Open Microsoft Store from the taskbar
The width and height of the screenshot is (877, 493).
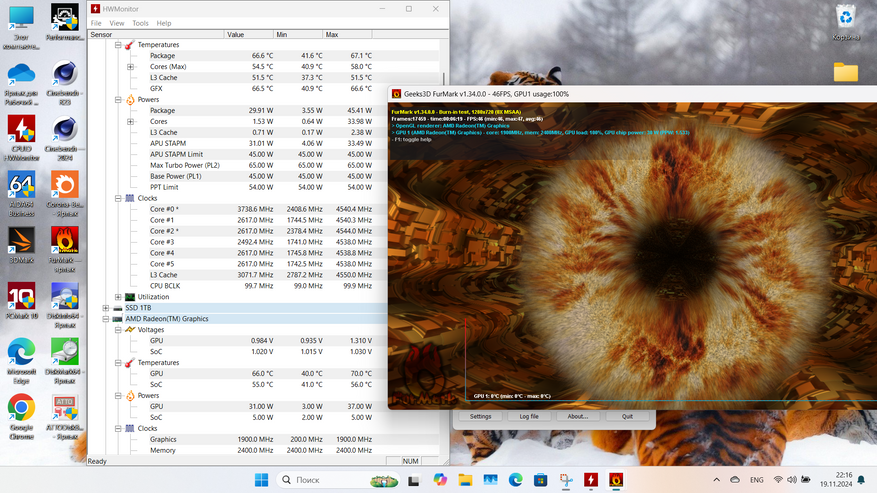point(540,480)
